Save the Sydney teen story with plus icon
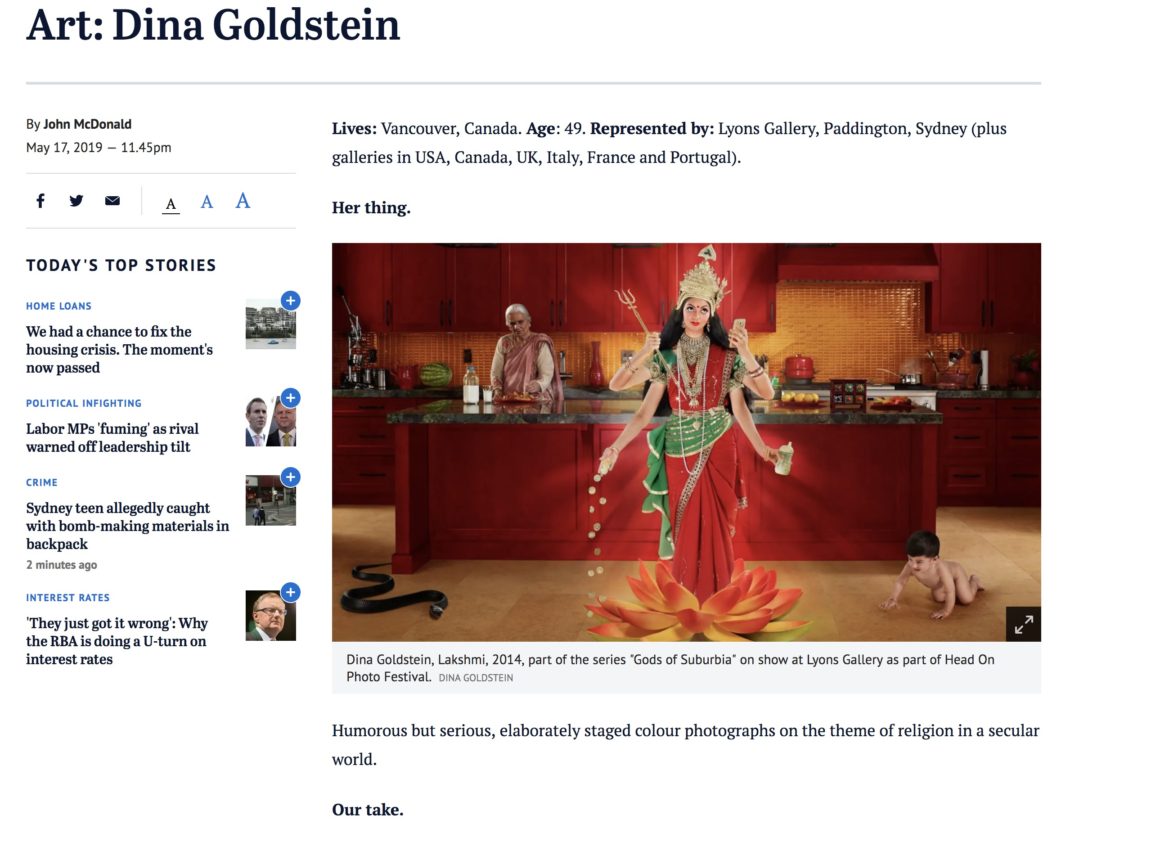 (291, 477)
